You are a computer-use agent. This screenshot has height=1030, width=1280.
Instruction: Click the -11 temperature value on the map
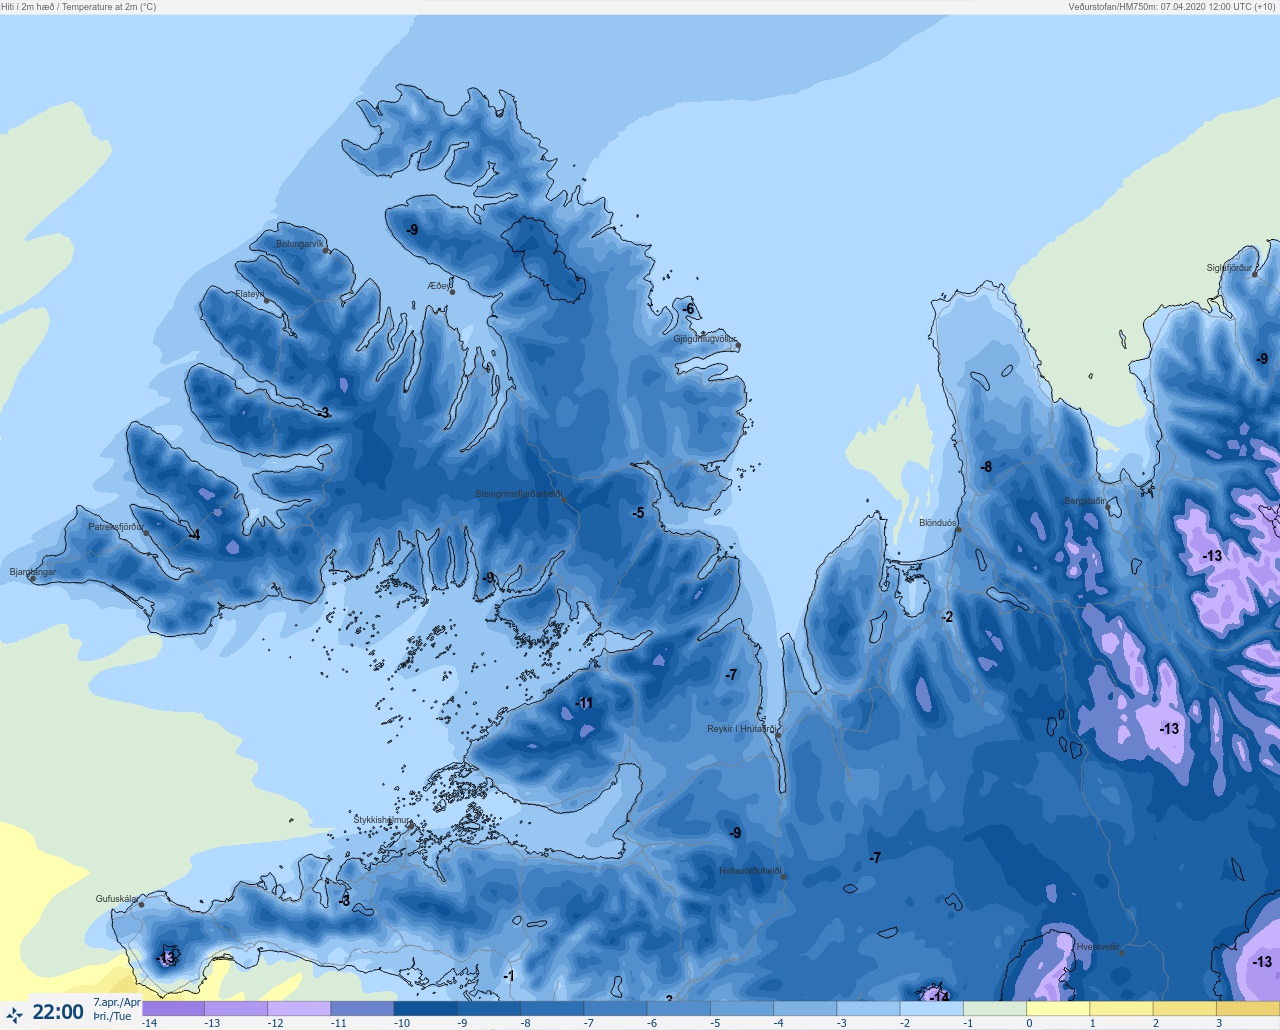pyautogui.click(x=584, y=703)
